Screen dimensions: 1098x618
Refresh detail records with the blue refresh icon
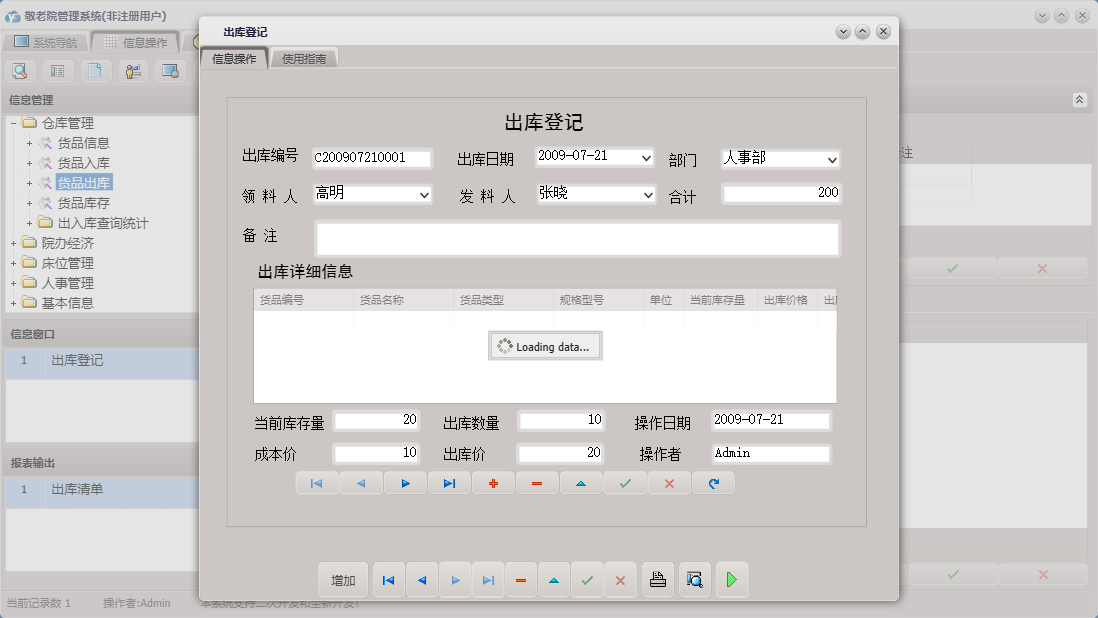click(x=713, y=482)
